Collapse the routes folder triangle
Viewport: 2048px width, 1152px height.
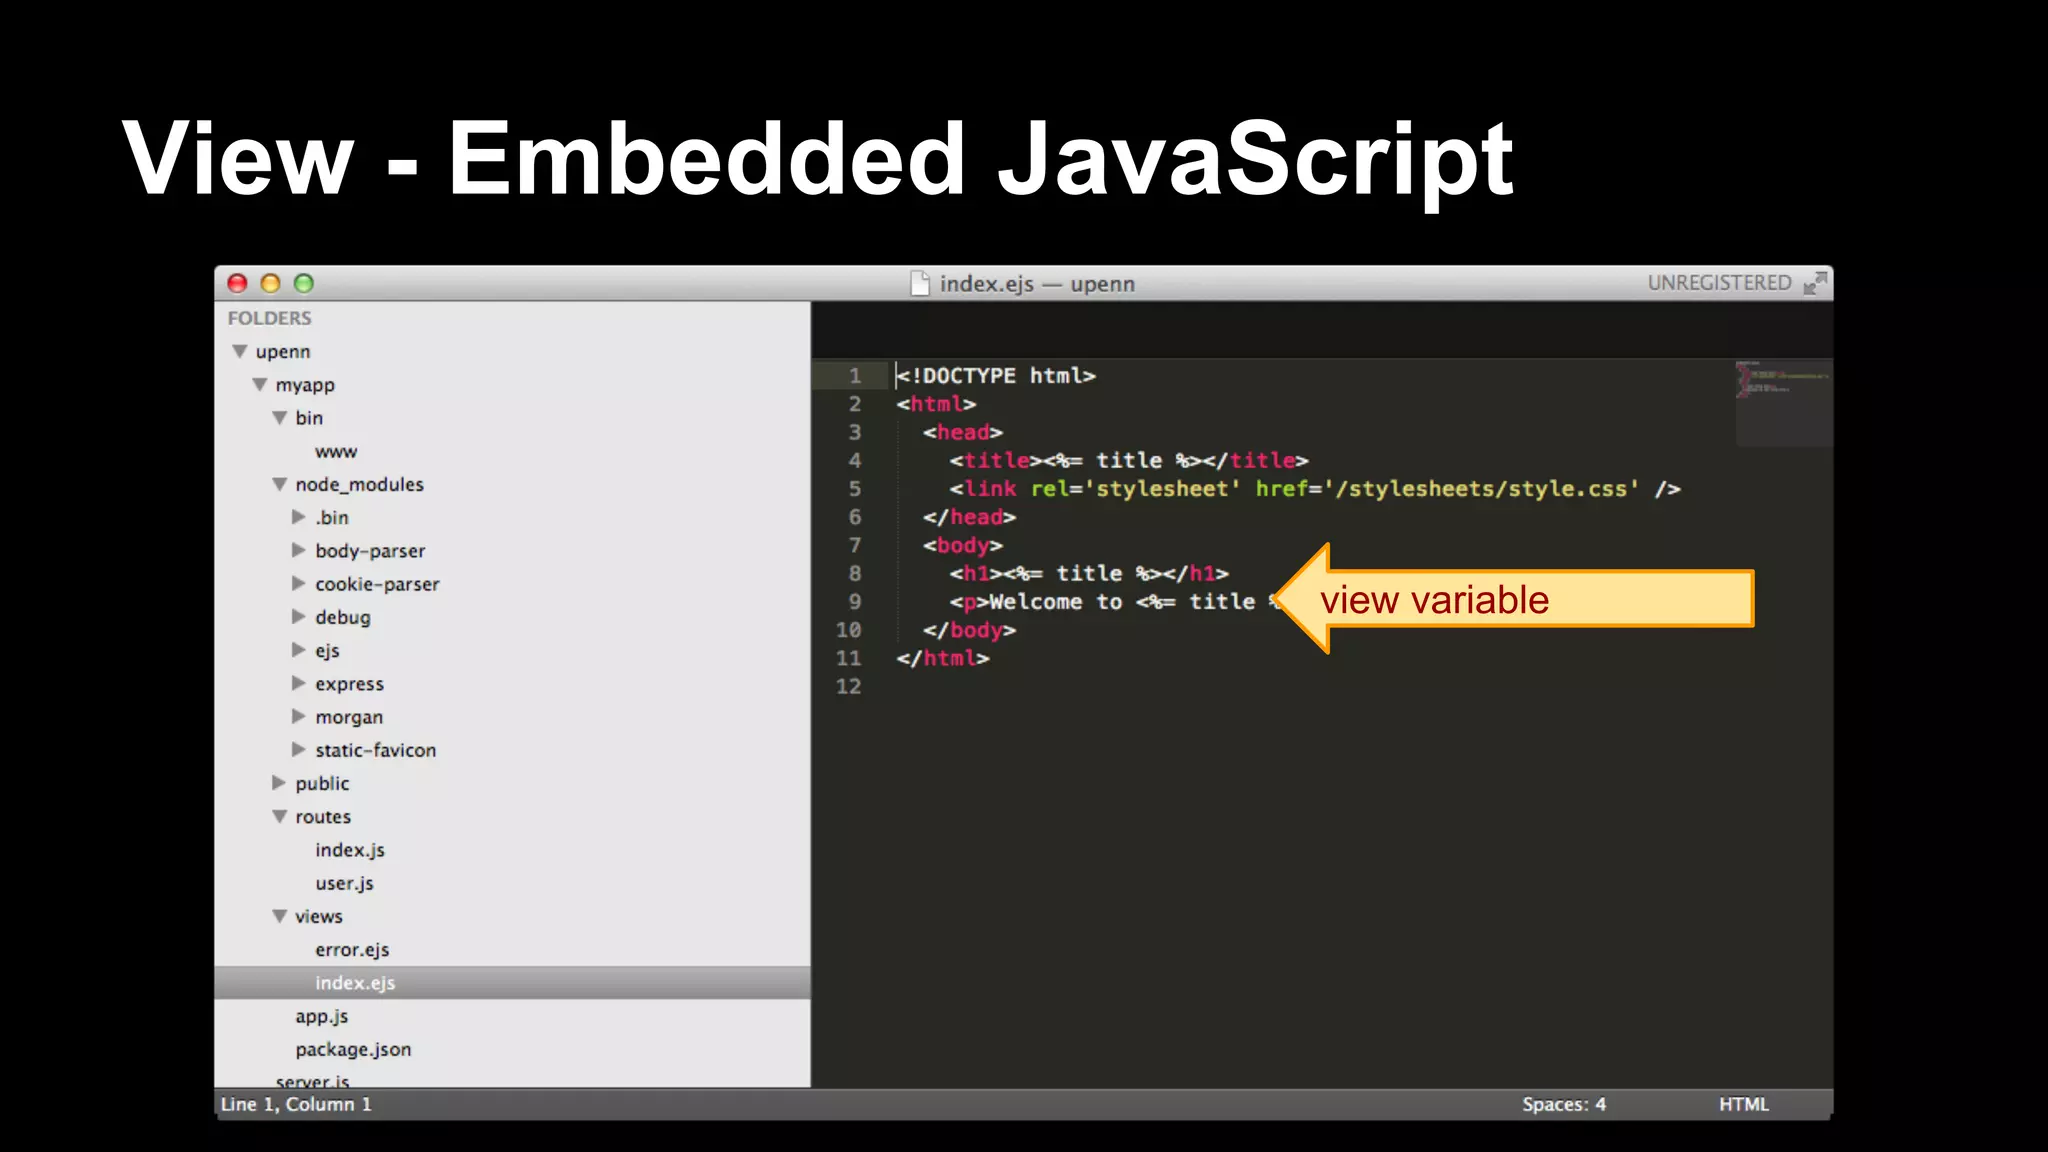[x=280, y=817]
